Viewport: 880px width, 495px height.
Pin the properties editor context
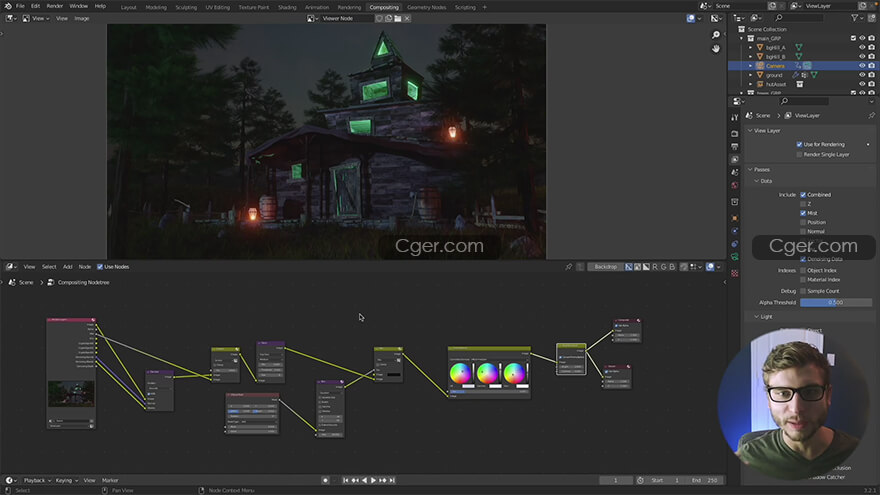871,115
